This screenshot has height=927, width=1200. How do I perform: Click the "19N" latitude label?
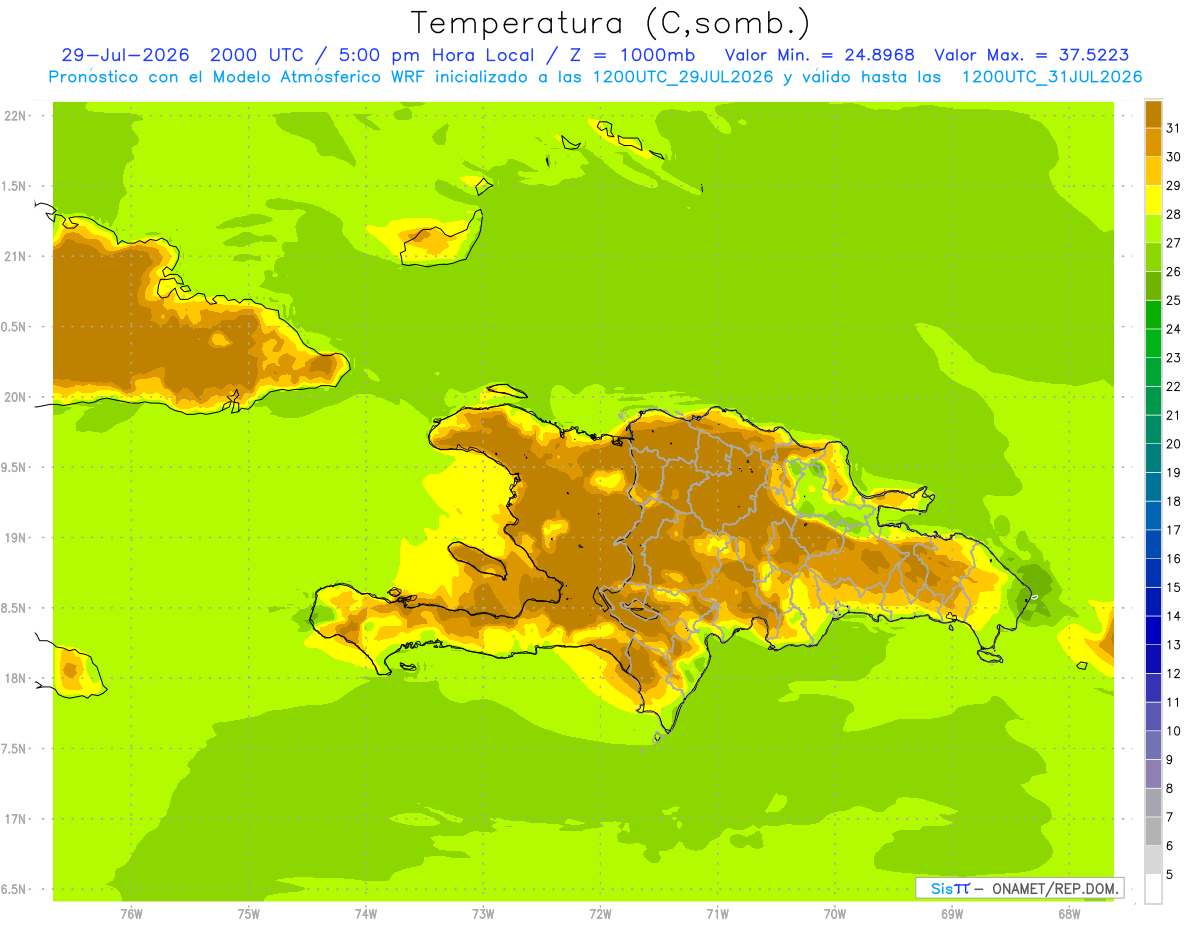click(x=16, y=538)
